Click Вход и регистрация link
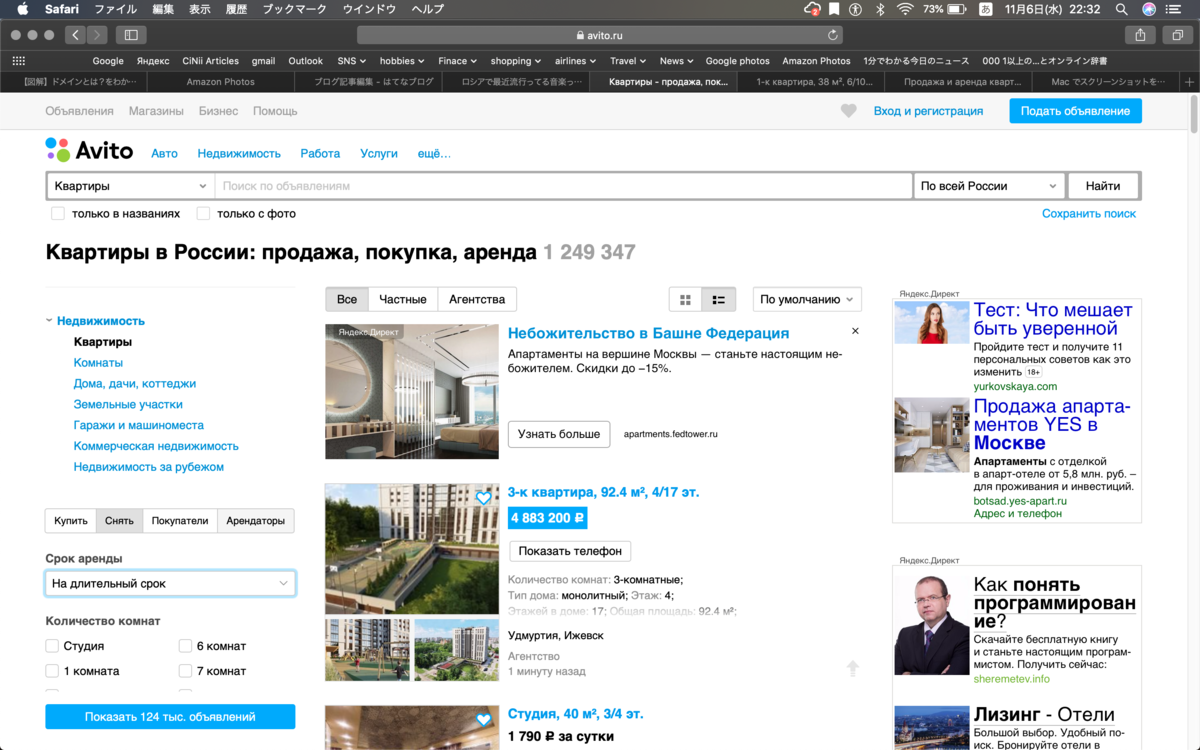The image size is (1200, 750). (928, 111)
